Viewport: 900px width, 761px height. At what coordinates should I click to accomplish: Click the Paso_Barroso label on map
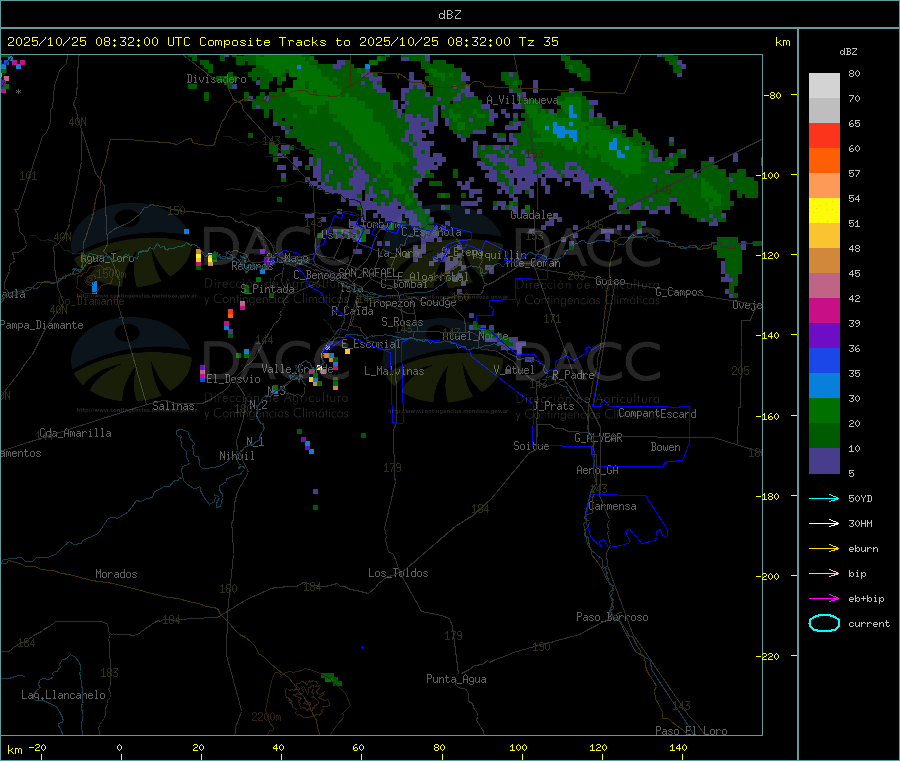point(612,617)
